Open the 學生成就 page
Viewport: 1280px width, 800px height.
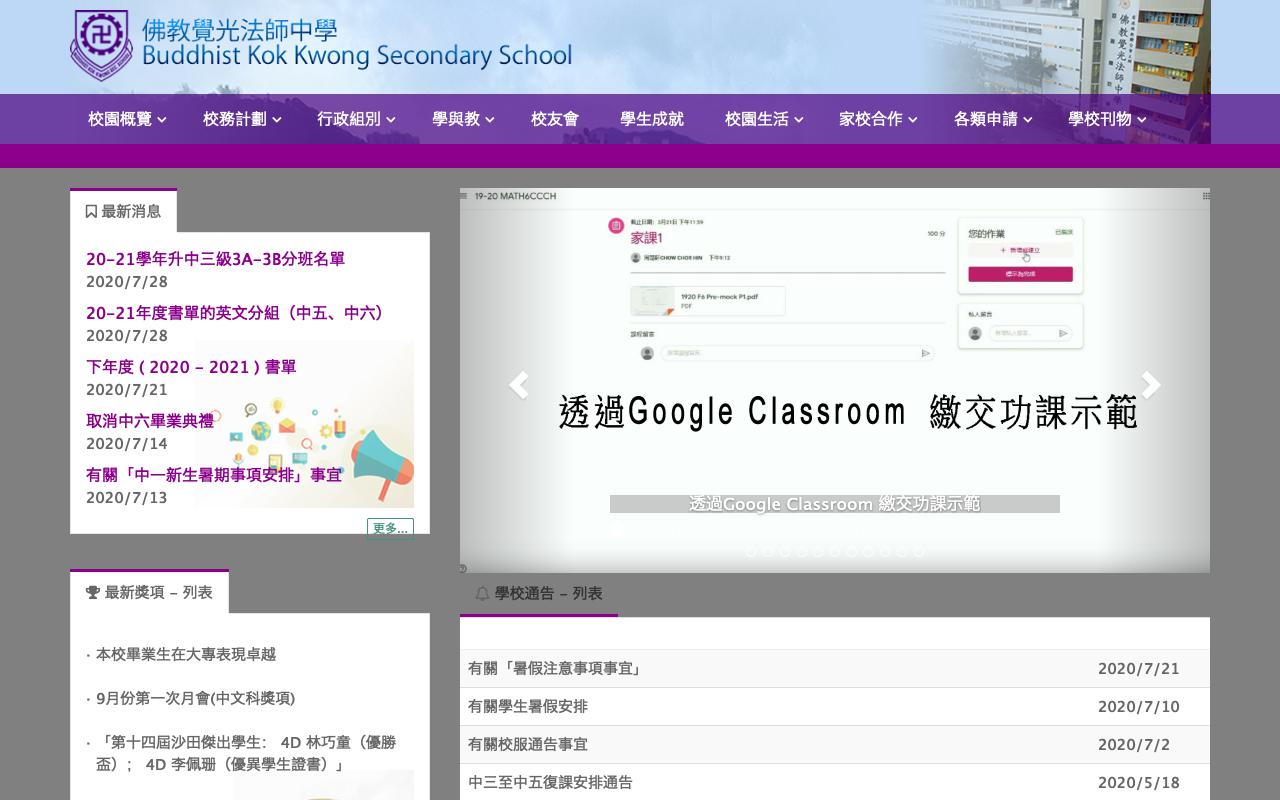point(652,119)
